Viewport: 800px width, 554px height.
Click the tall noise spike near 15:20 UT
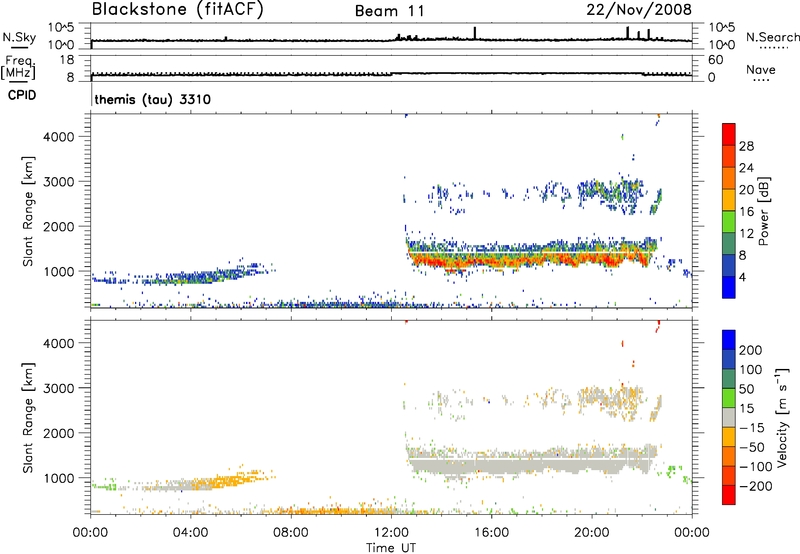click(475, 33)
